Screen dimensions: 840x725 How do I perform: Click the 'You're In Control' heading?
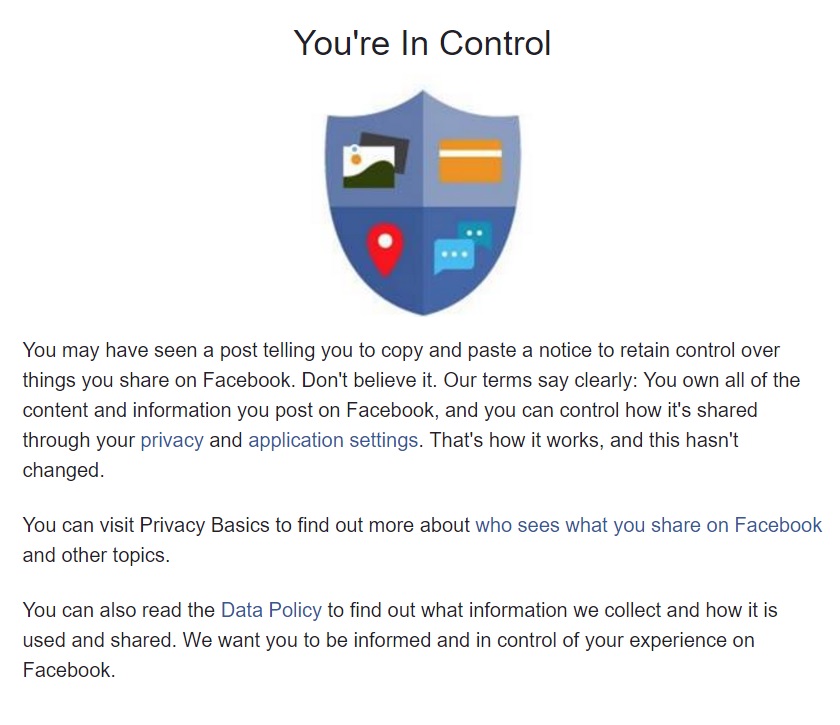(x=422, y=43)
